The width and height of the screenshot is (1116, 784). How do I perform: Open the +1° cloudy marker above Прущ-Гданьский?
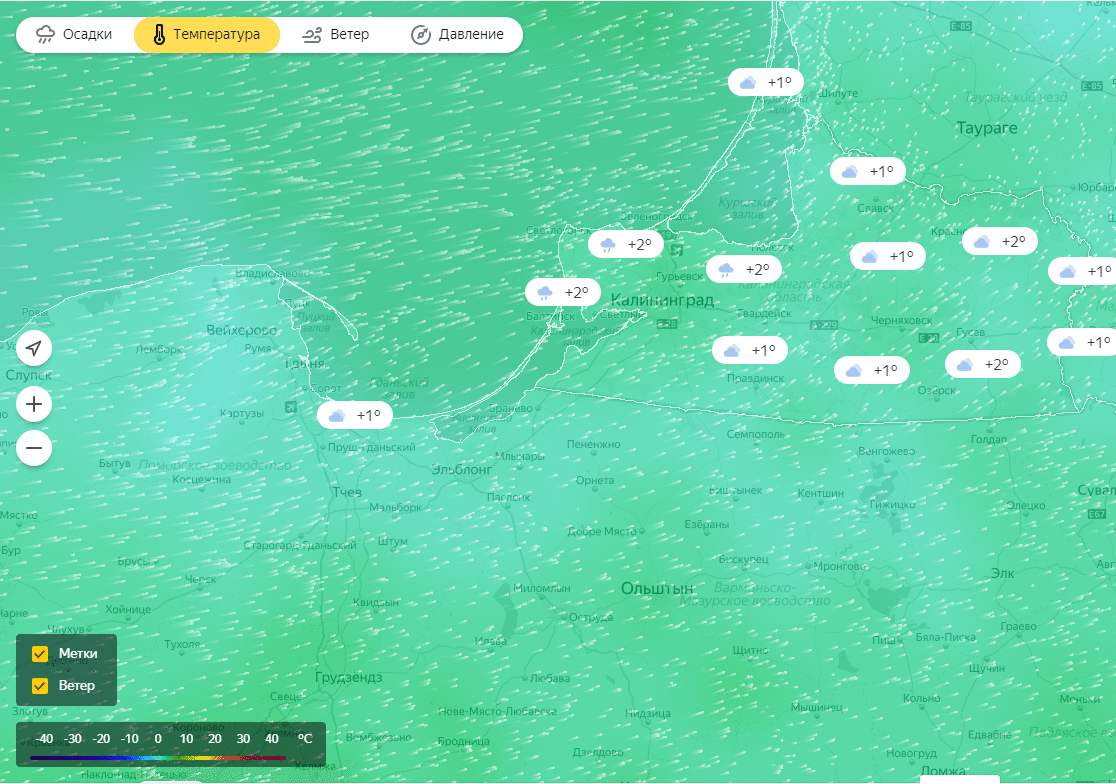(x=354, y=415)
